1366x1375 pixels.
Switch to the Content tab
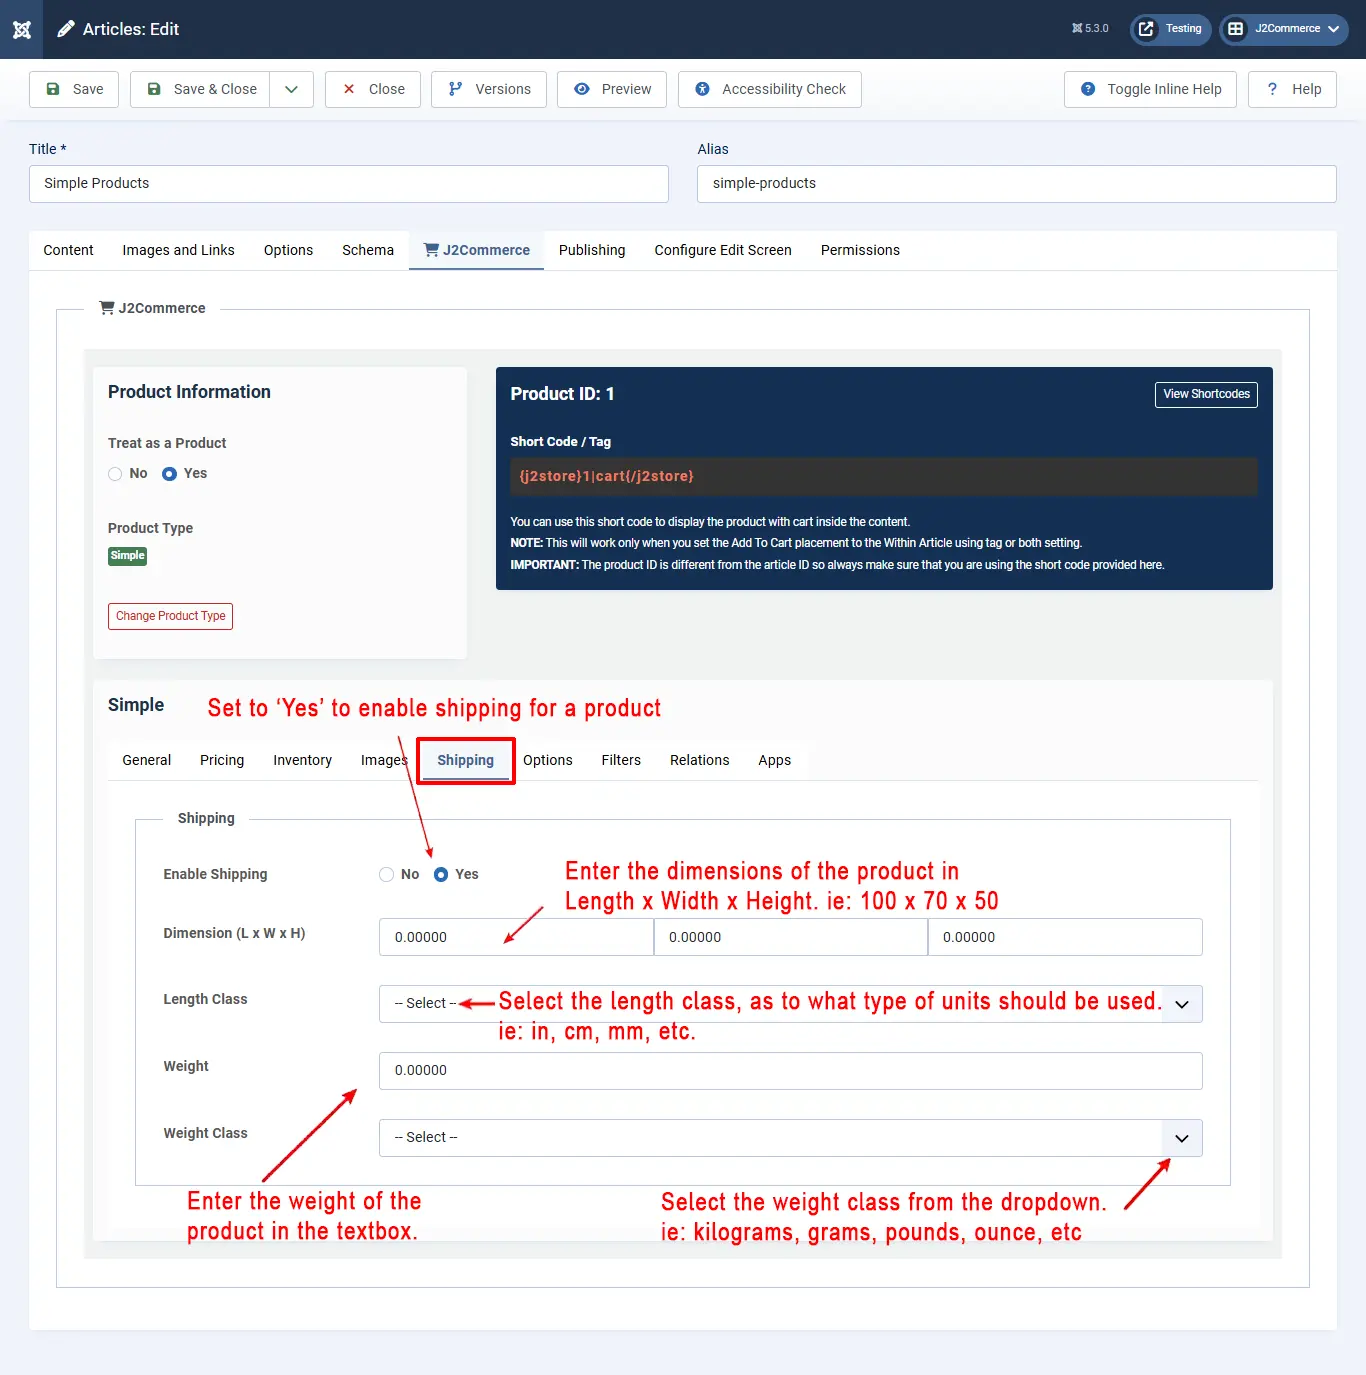[x=68, y=250]
